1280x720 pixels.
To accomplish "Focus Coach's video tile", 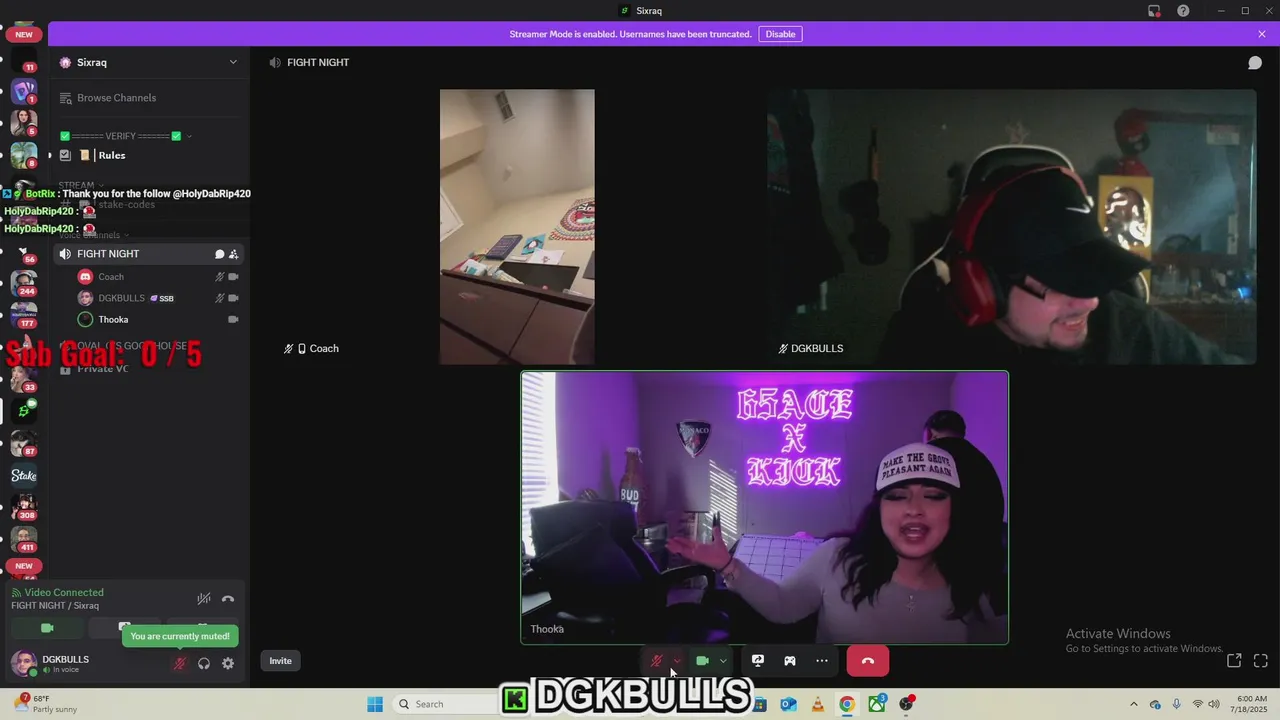I will click(x=517, y=227).
